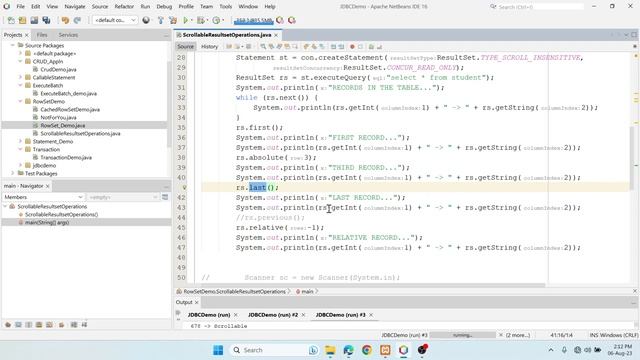Image resolution: width=640 pixels, height=360 pixels.
Task: Click the Redo arrow icon
Action: [77, 20]
